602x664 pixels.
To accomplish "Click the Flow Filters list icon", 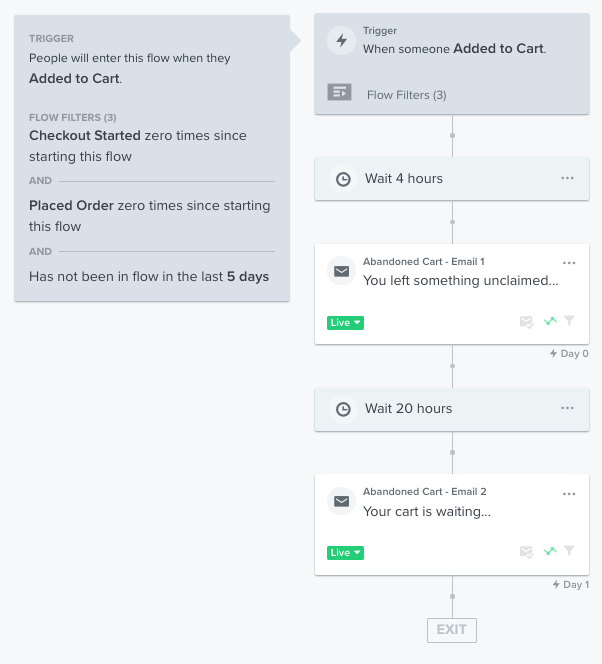I will click(x=340, y=92).
